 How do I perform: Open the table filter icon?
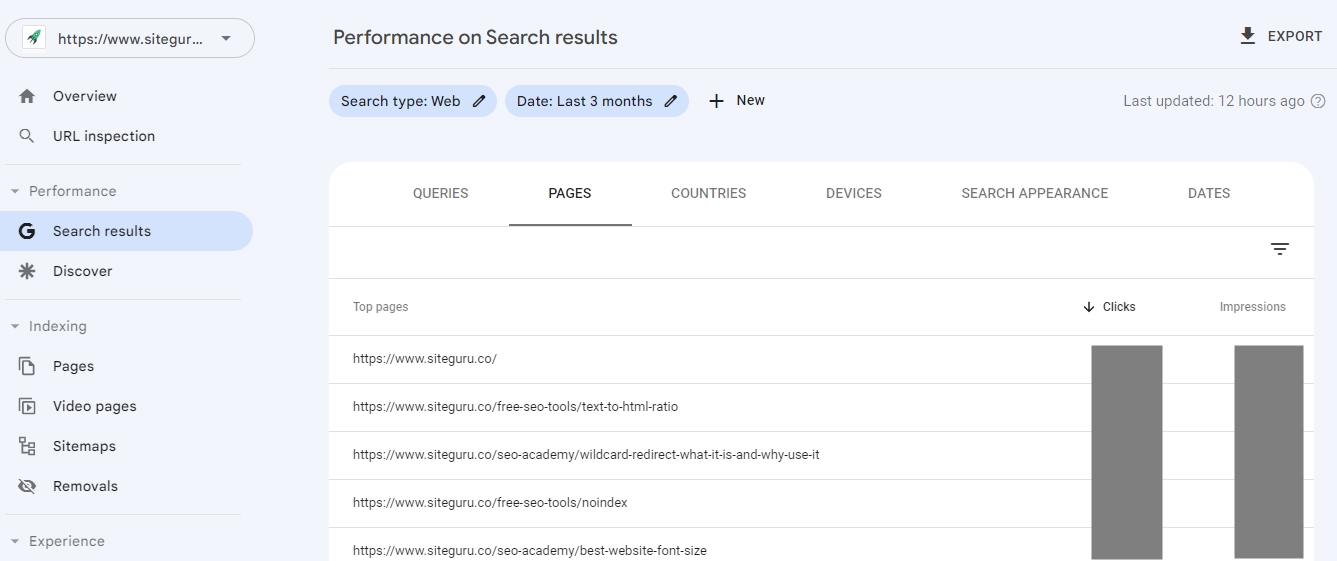coord(1280,249)
